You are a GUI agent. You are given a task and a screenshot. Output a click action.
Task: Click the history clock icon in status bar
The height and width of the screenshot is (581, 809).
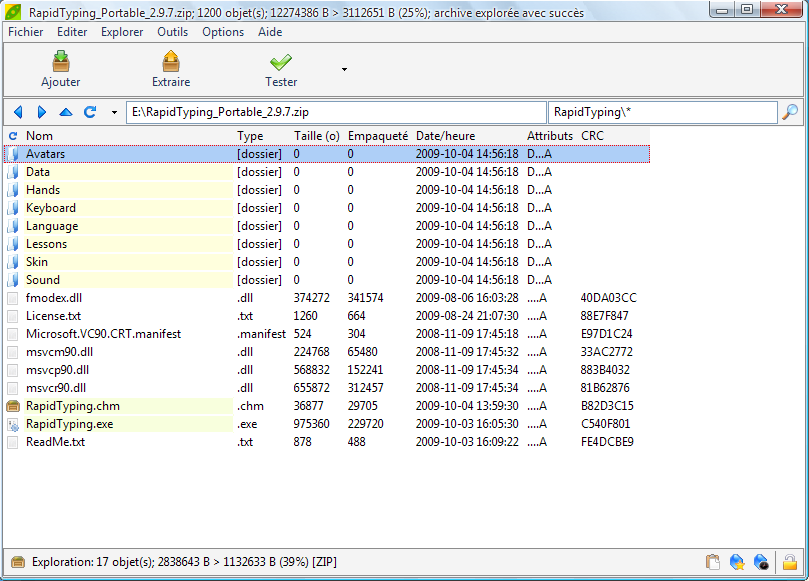tap(762, 562)
